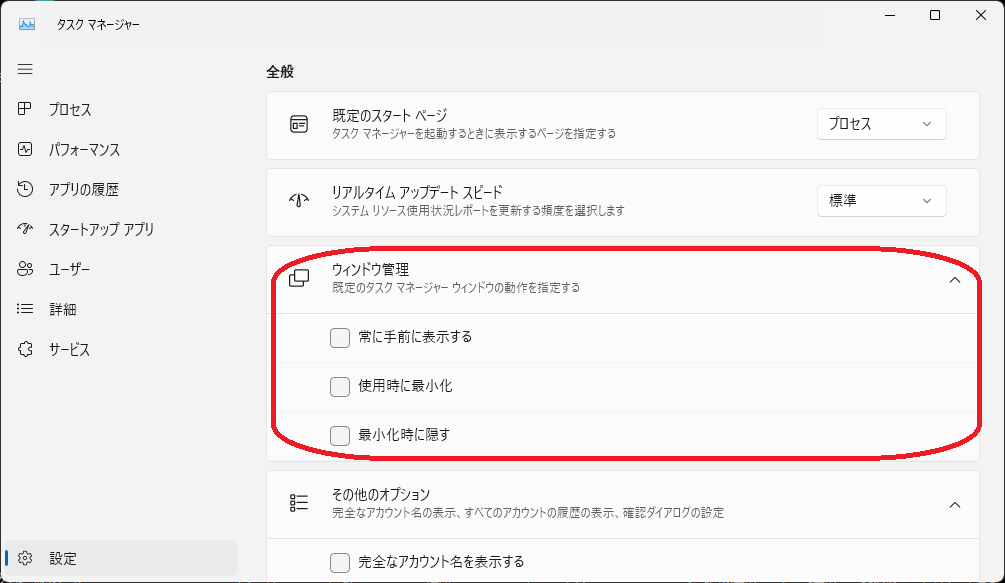The image size is (1005, 583).
Task: Select the 標準 value in update speed
Action: (x=881, y=201)
